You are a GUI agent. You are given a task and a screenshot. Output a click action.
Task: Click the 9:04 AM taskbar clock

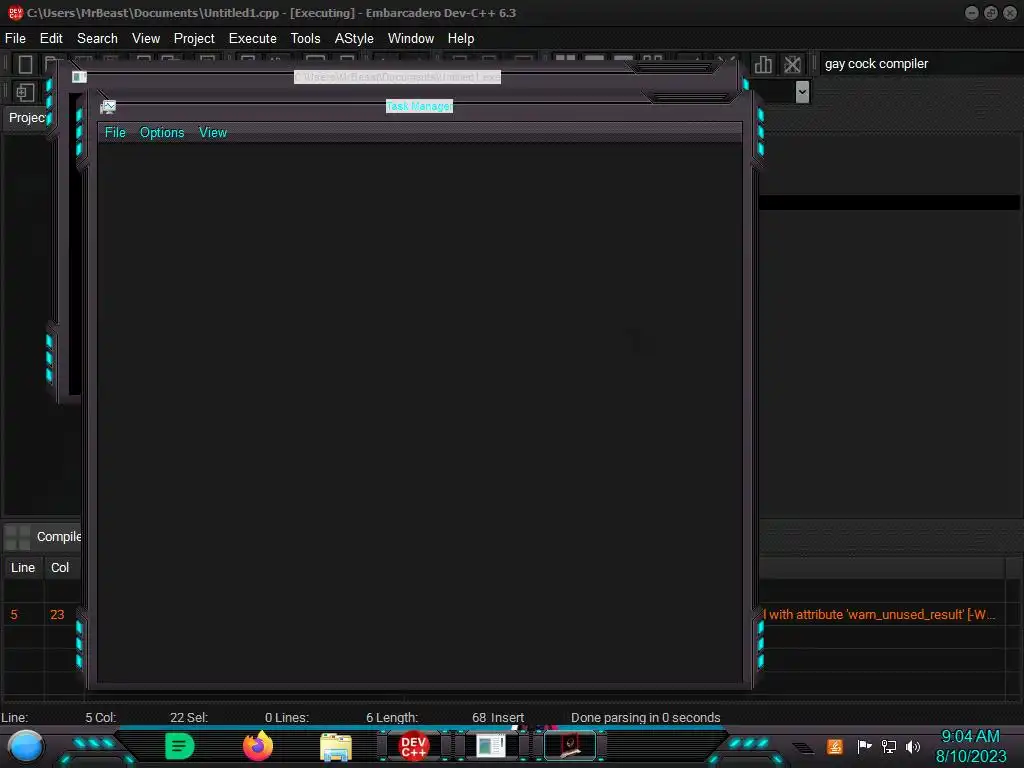970,737
